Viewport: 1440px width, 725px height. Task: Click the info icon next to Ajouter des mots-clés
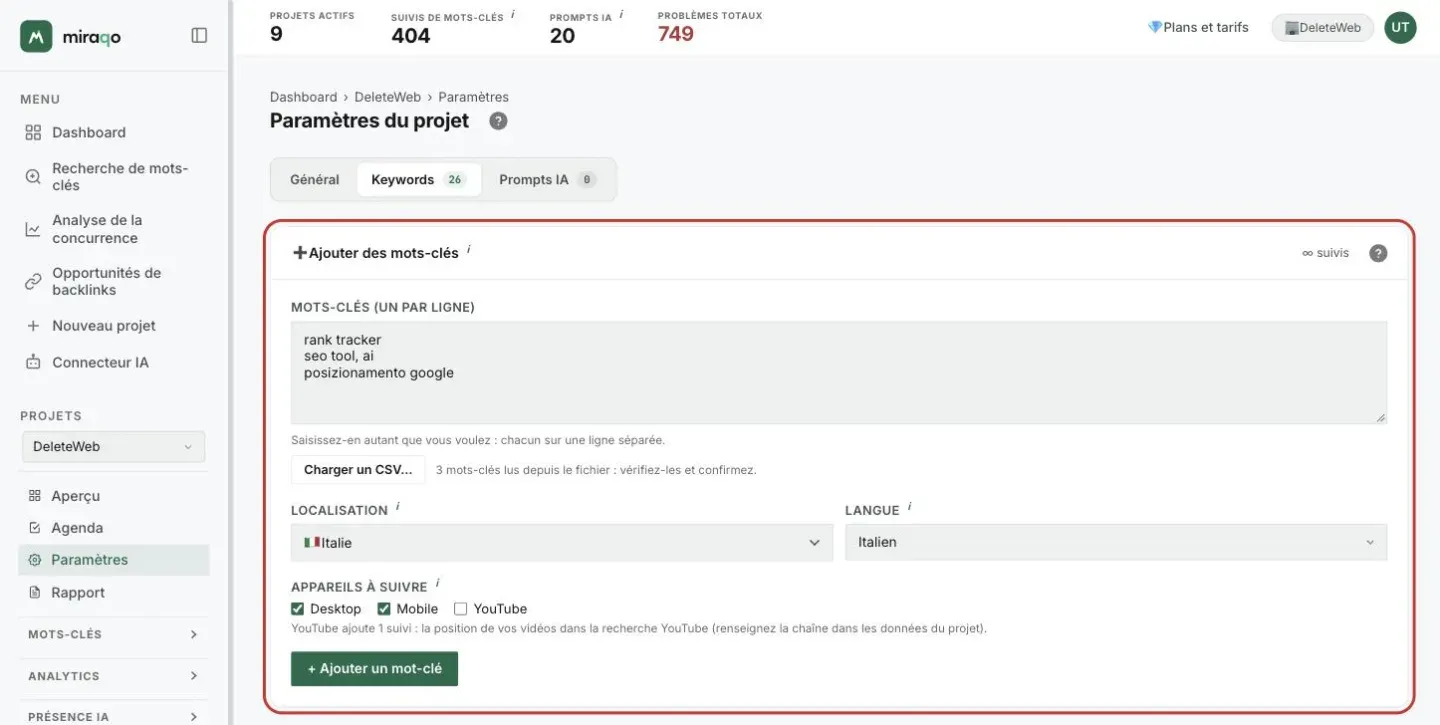pyautogui.click(x=469, y=249)
